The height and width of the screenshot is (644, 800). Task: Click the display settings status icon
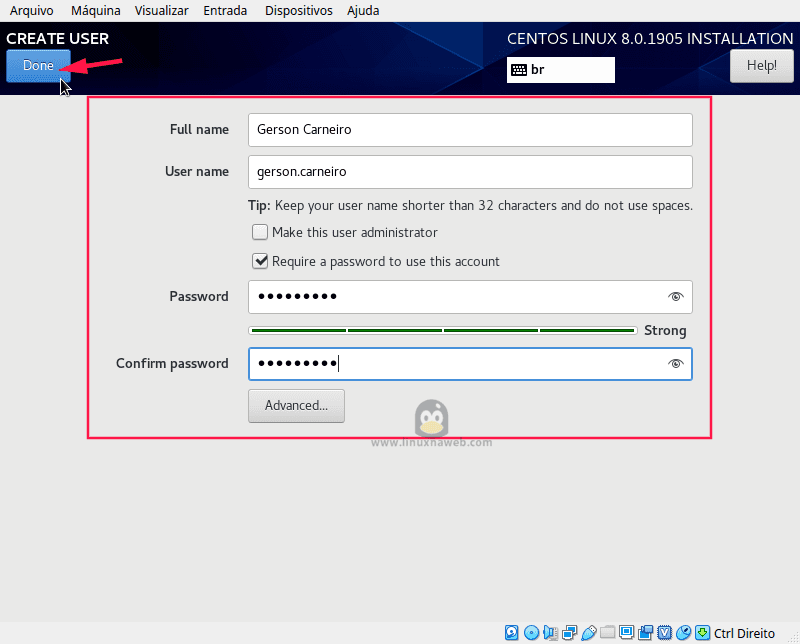pos(626,633)
